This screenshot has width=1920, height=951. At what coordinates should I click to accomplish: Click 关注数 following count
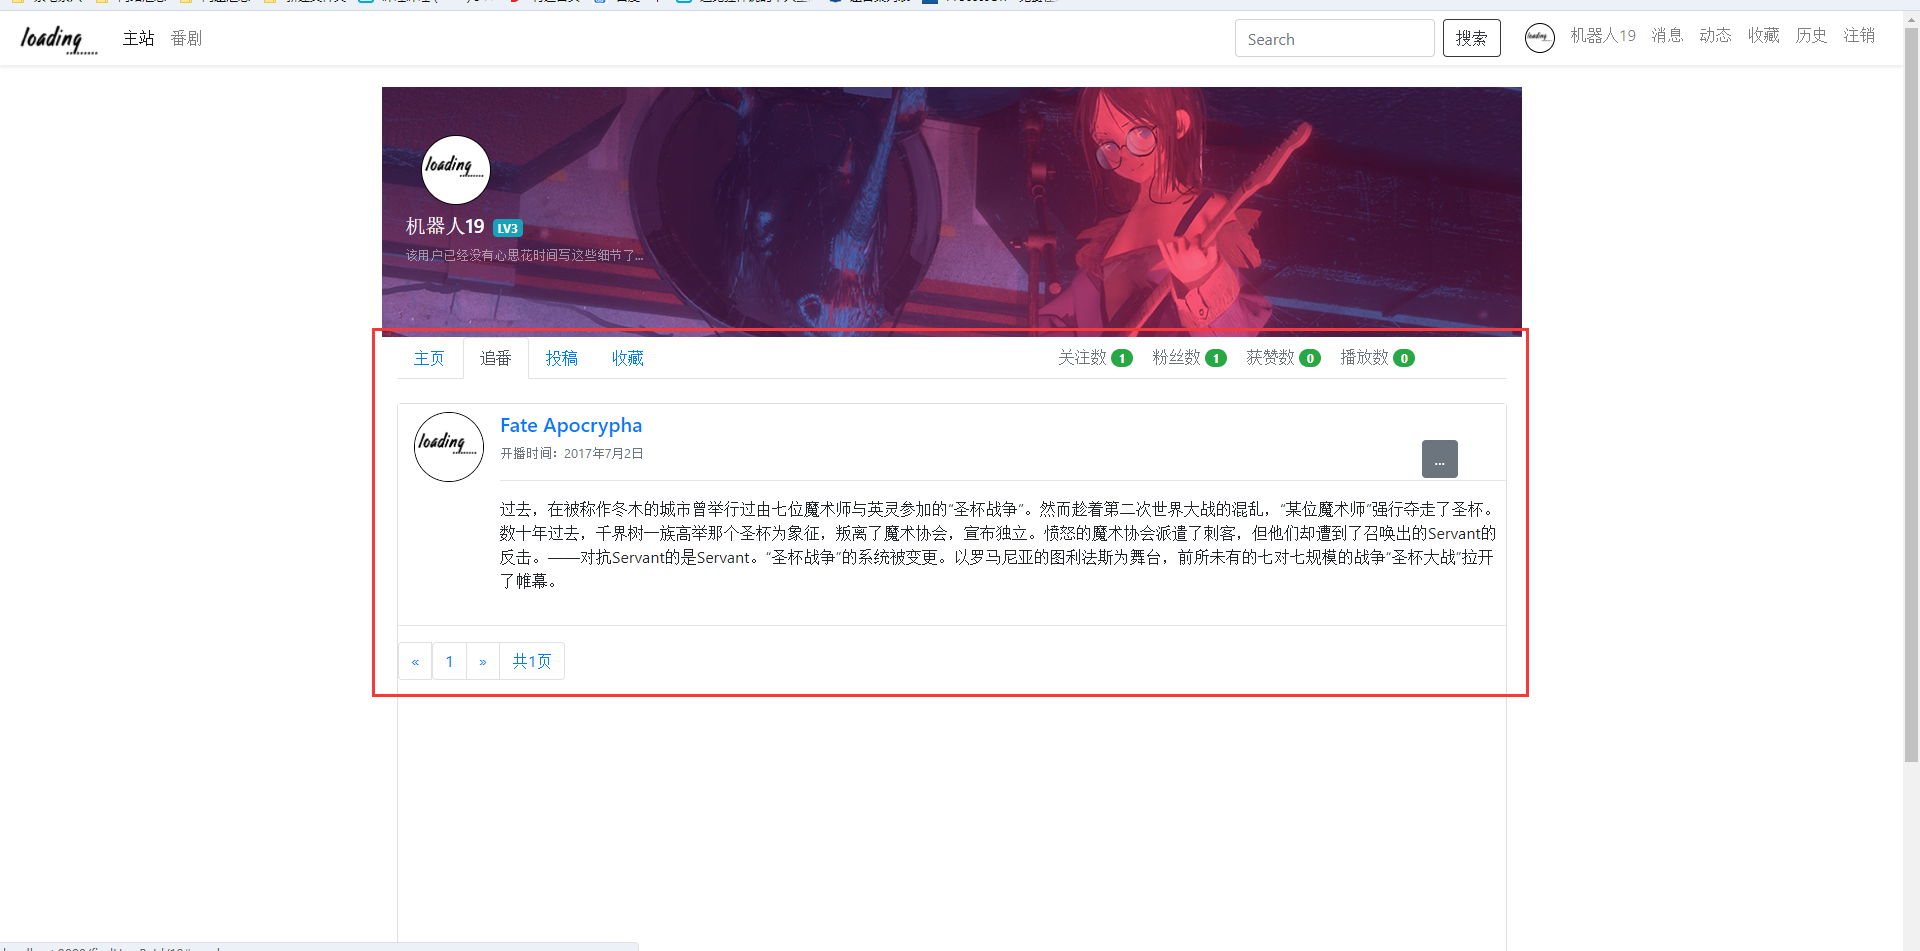point(1095,358)
